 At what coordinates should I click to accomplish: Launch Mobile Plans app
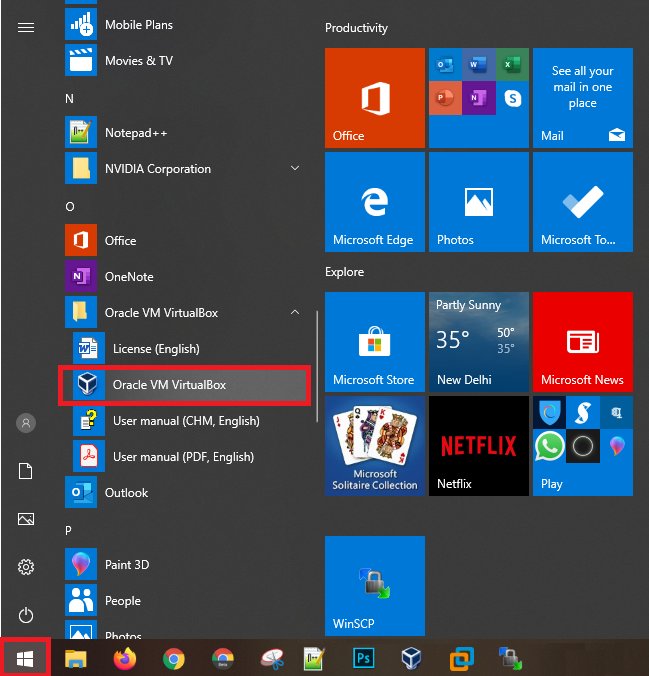tap(183, 25)
